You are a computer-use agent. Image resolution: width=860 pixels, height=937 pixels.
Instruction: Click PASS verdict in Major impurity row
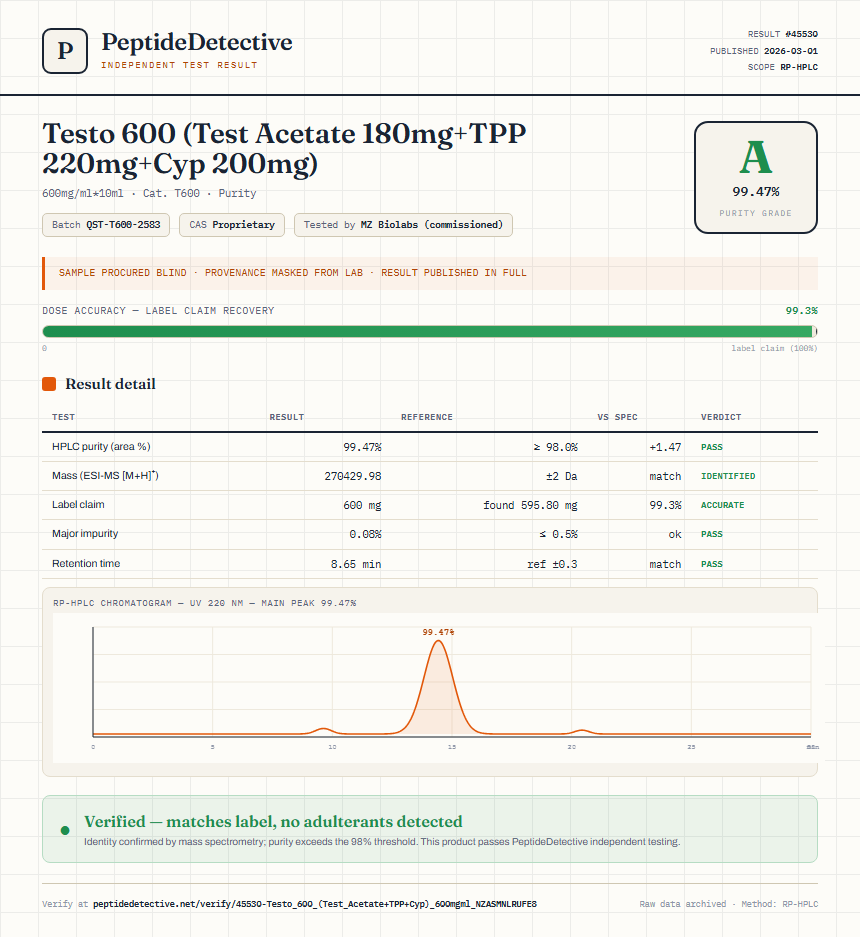(x=712, y=534)
